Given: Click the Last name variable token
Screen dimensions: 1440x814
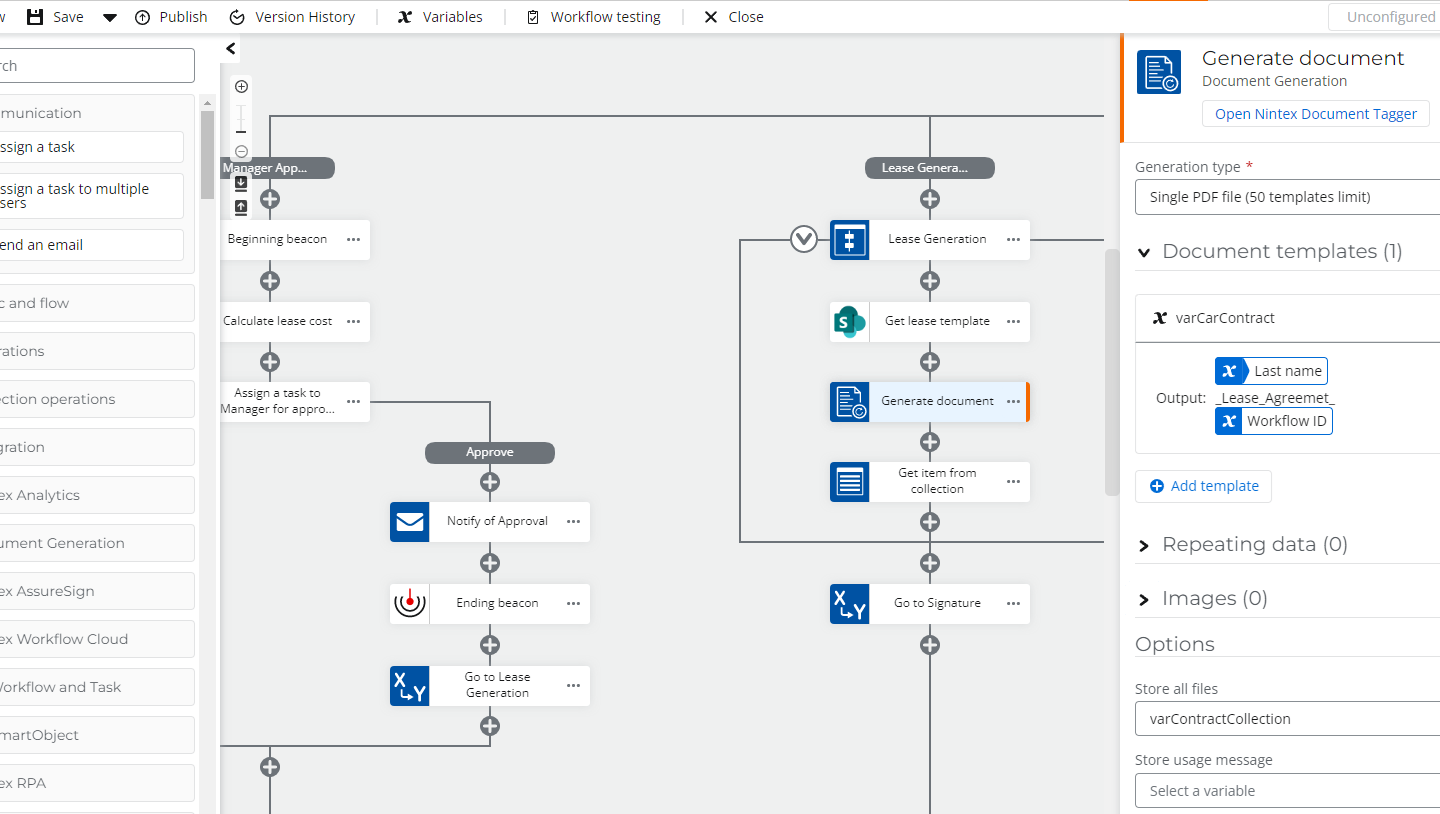Looking at the screenshot, I should point(1271,371).
